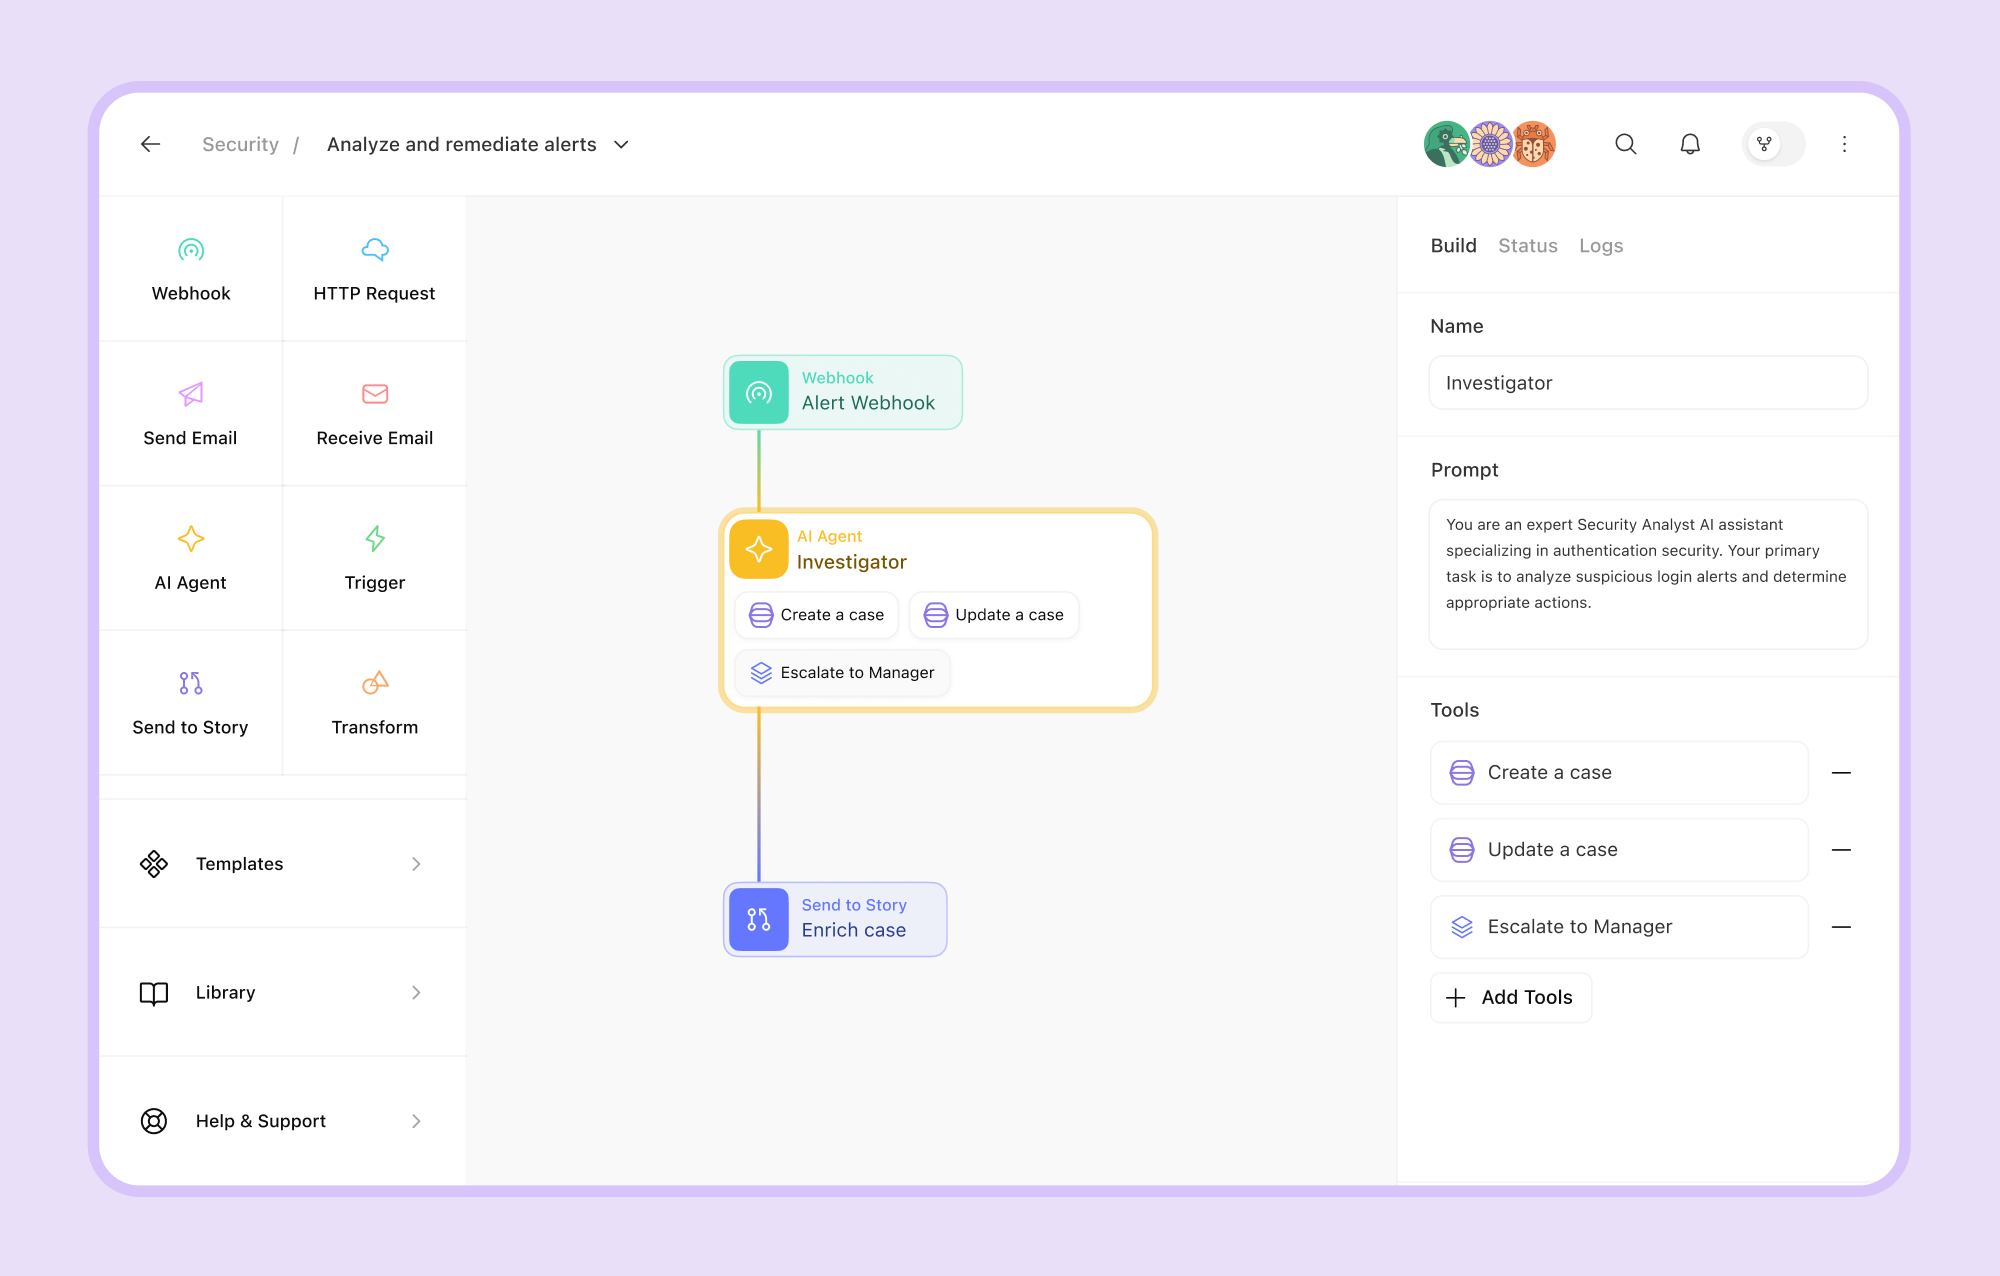Select the Trigger lightning icon

tap(375, 539)
